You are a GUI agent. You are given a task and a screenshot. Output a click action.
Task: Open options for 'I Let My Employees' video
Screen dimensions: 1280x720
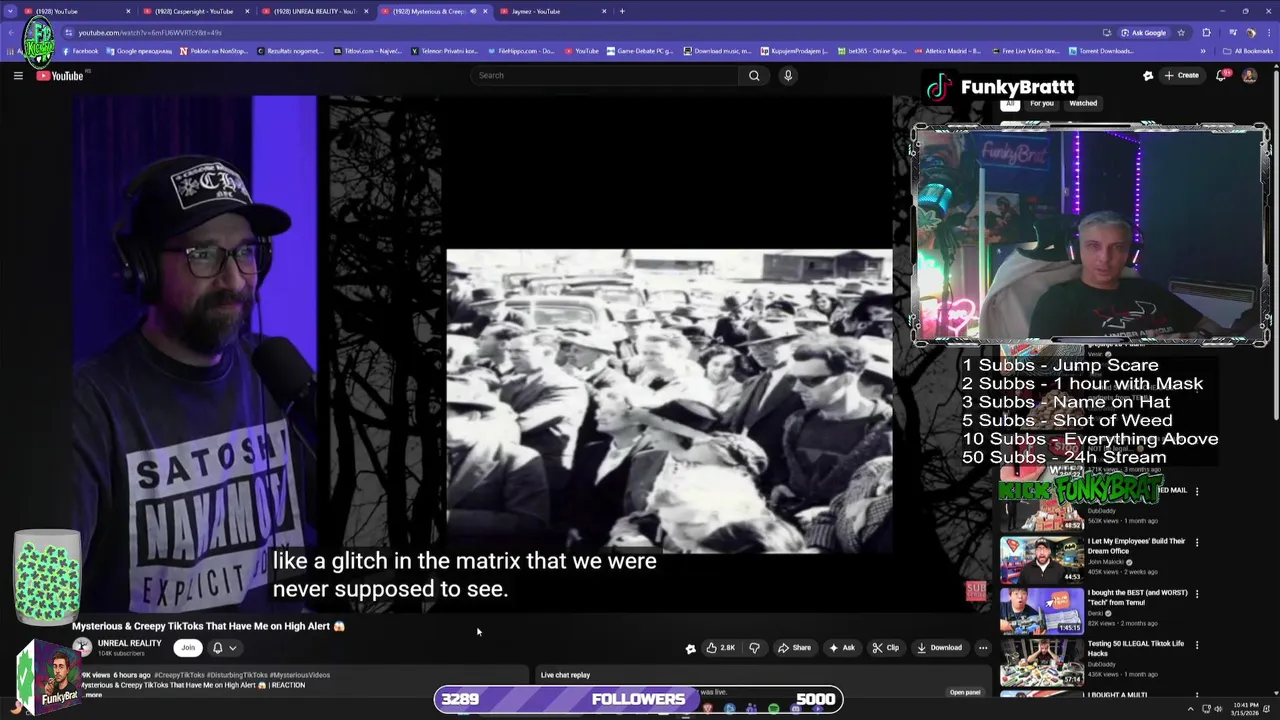pyautogui.click(x=1197, y=542)
